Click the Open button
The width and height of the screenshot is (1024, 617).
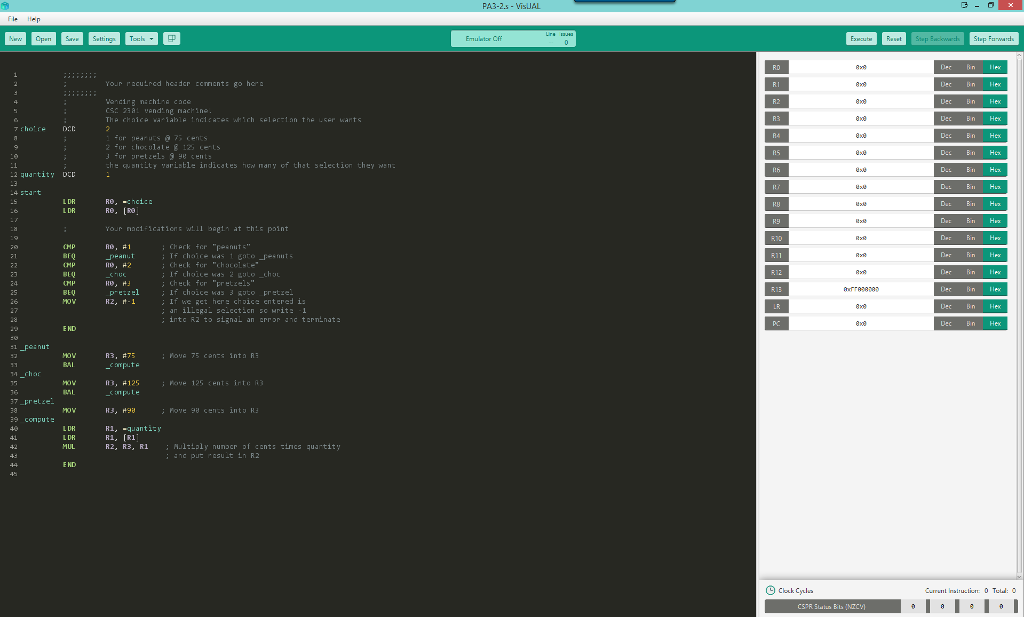(43, 38)
